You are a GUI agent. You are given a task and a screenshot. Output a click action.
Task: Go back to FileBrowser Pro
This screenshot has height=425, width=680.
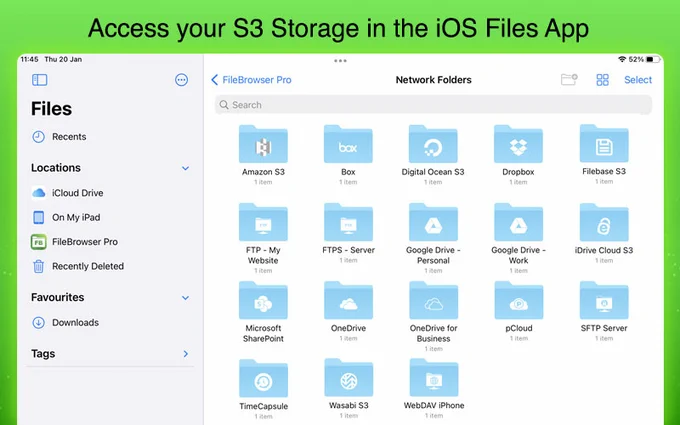point(251,80)
